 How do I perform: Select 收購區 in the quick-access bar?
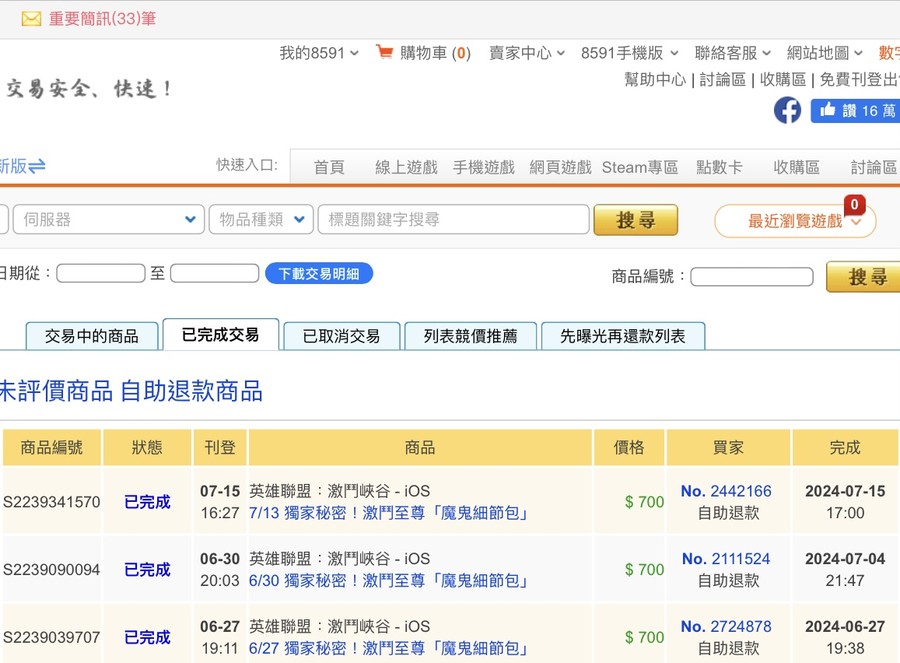click(796, 167)
